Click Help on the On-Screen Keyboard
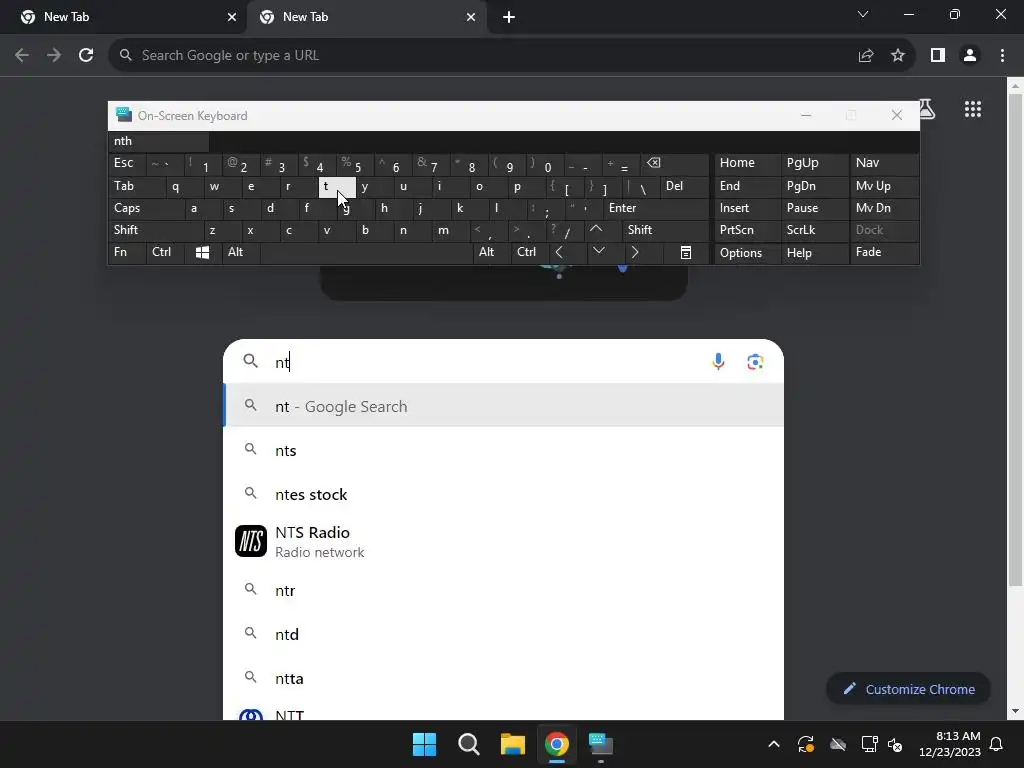Screen dimensions: 1024x768 (815, 253)
